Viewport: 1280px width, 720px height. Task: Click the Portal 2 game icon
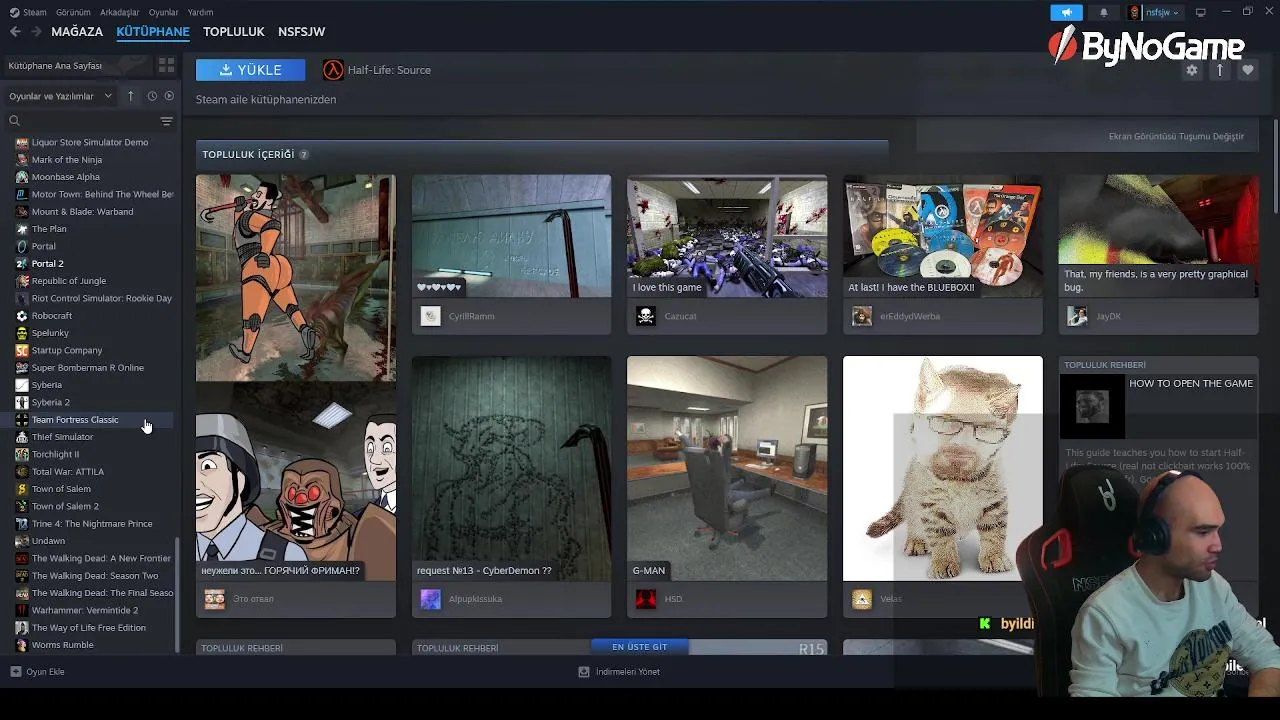pos(22,264)
